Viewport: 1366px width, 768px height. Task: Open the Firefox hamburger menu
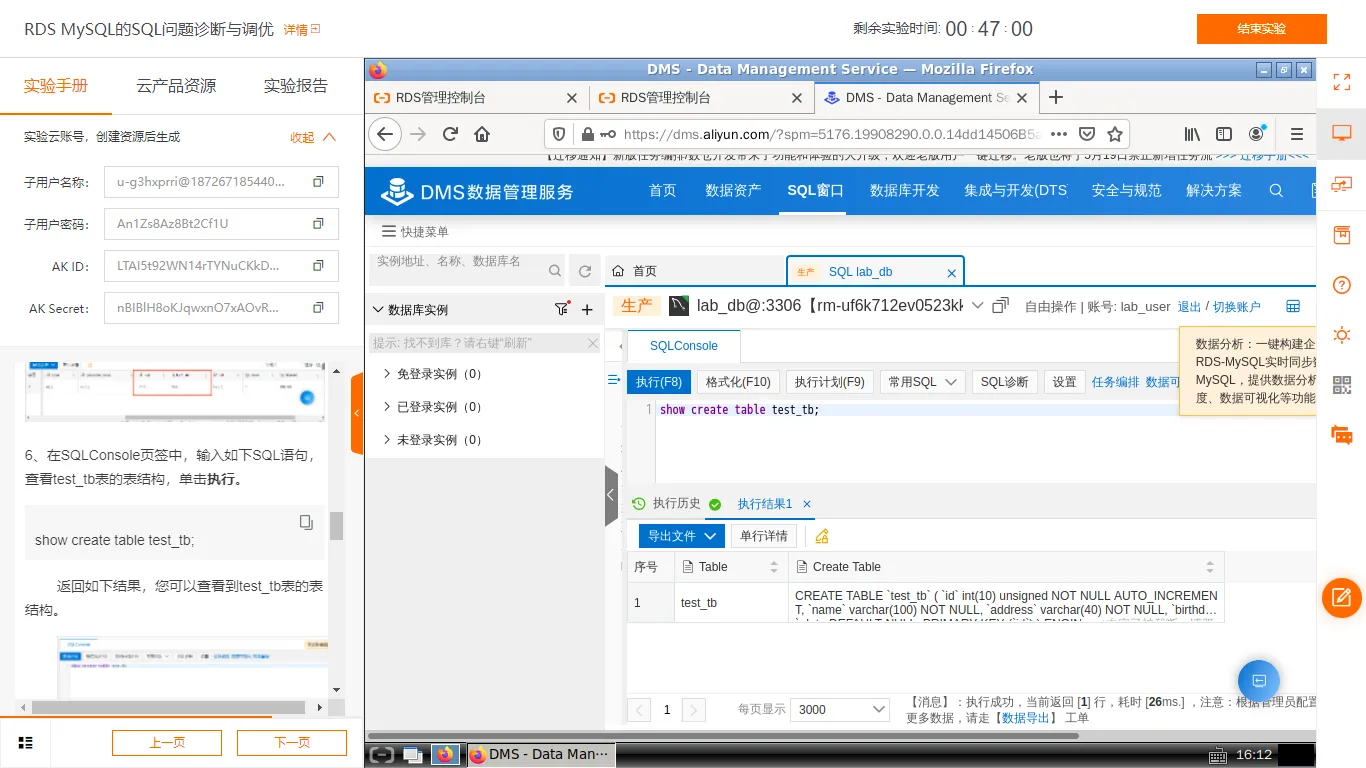click(x=1297, y=134)
